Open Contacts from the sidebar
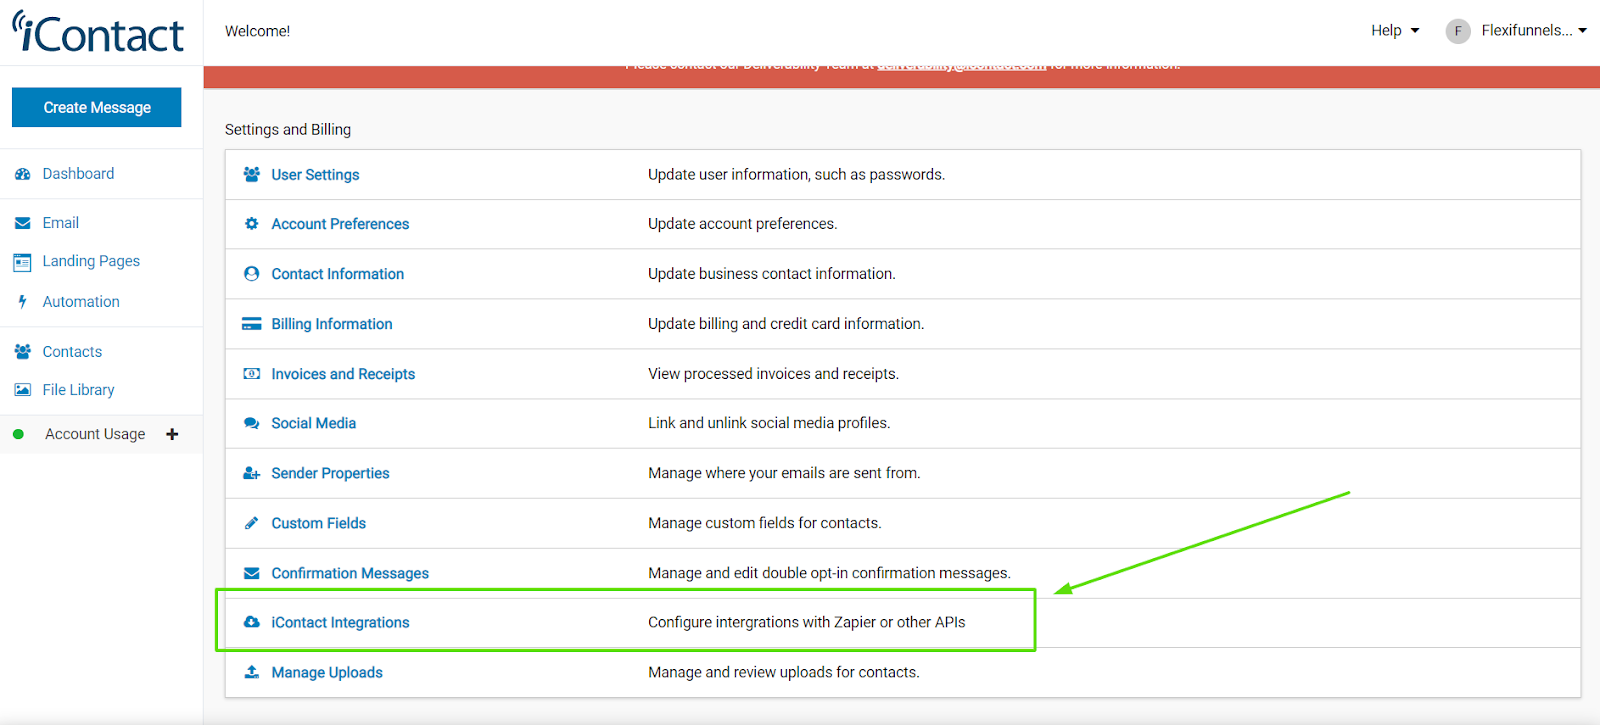This screenshot has width=1600, height=725. 72,352
